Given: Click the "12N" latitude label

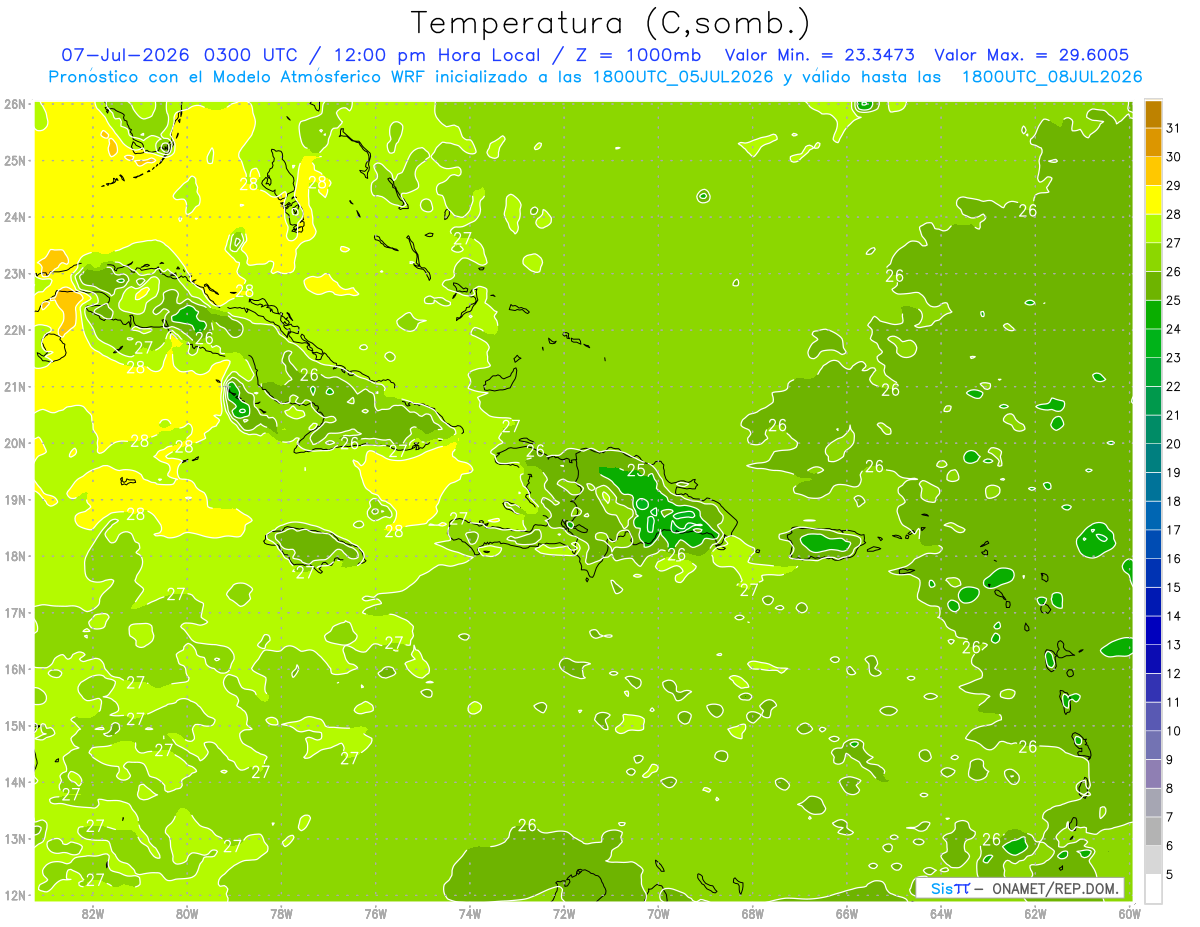Looking at the screenshot, I should click(14, 895).
